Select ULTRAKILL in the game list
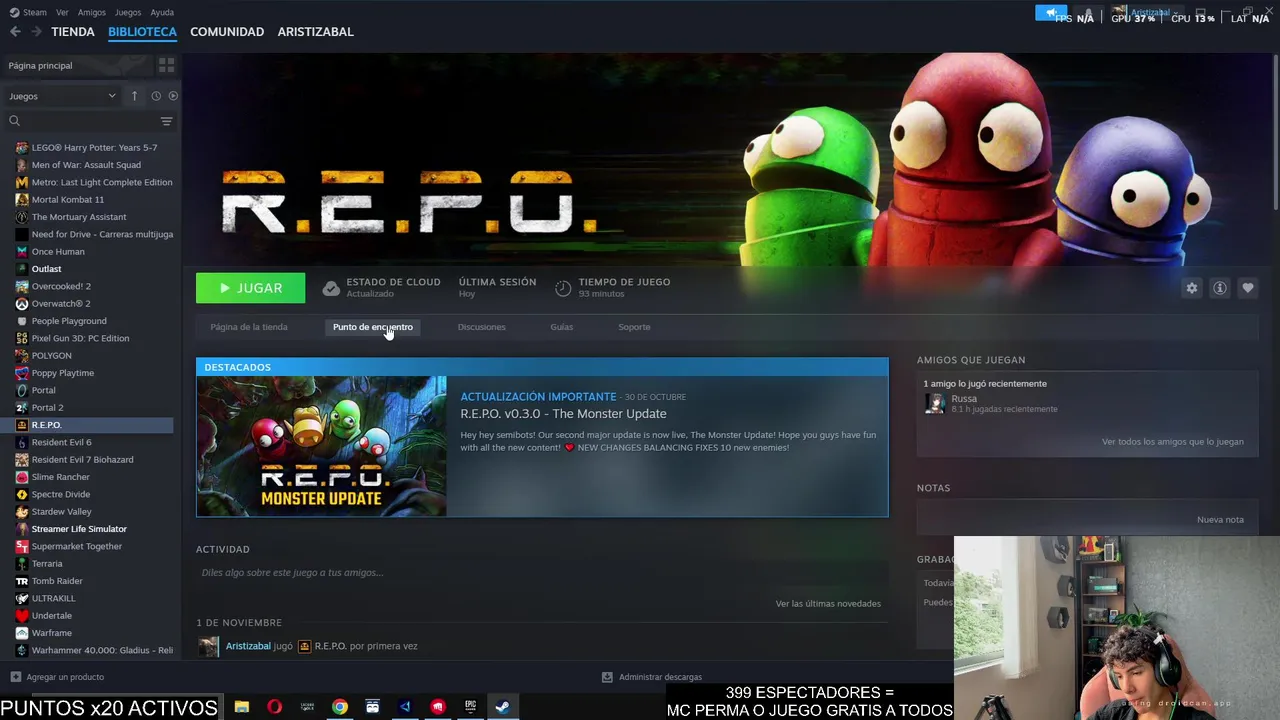This screenshot has width=1280, height=720. (53, 598)
